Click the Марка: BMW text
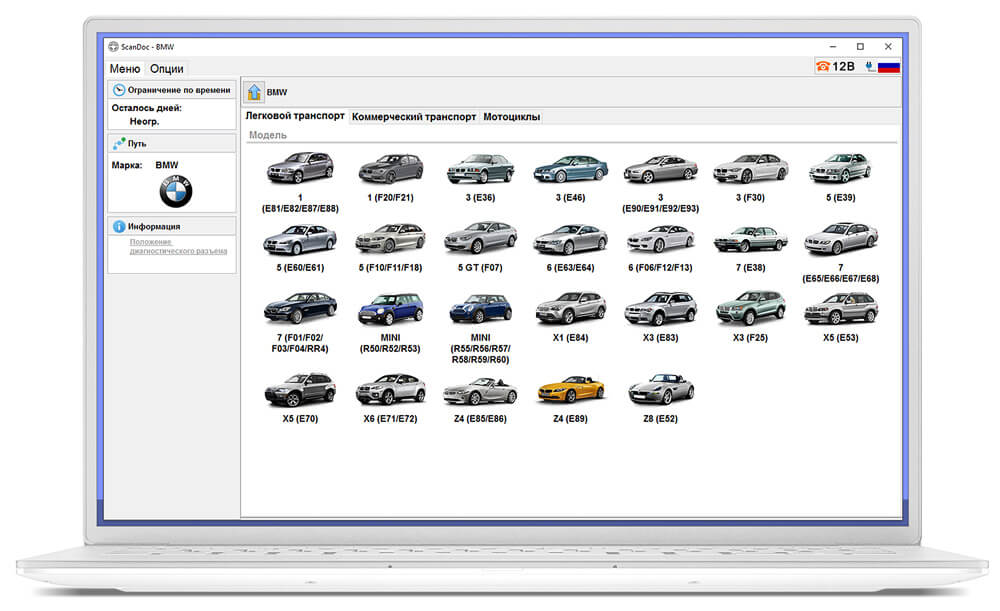The image size is (1000, 611). 145,165
